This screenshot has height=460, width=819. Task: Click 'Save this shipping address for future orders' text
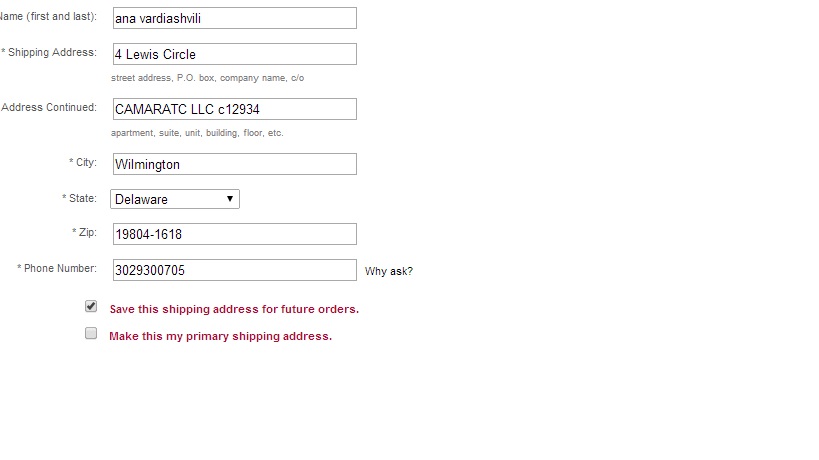click(x=234, y=309)
